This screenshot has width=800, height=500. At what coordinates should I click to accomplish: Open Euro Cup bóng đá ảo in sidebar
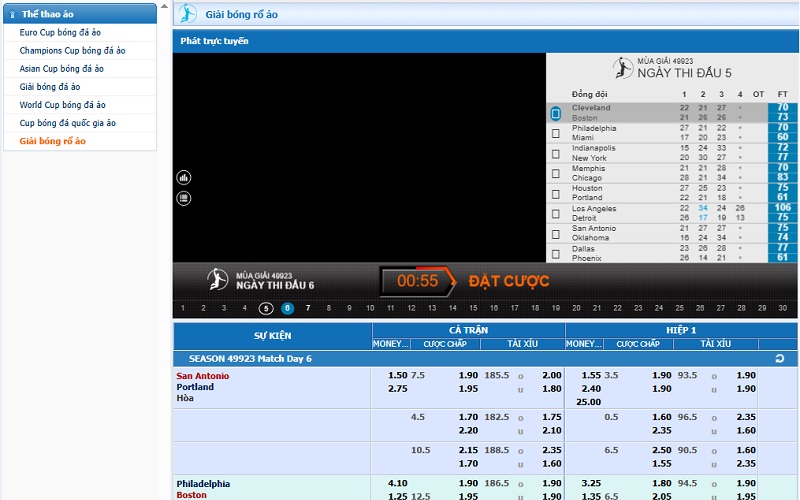tap(60, 33)
